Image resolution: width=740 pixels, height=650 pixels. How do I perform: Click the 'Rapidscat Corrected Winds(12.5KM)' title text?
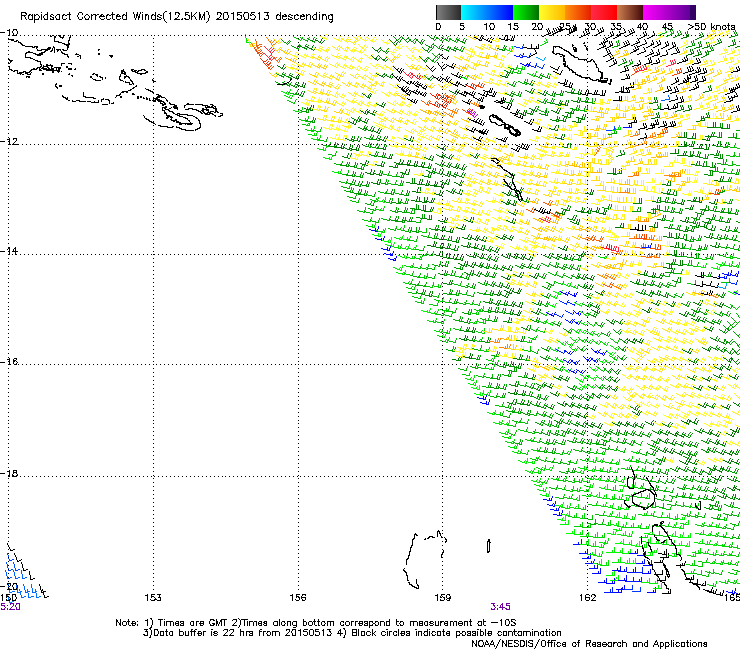(x=115, y=17)
